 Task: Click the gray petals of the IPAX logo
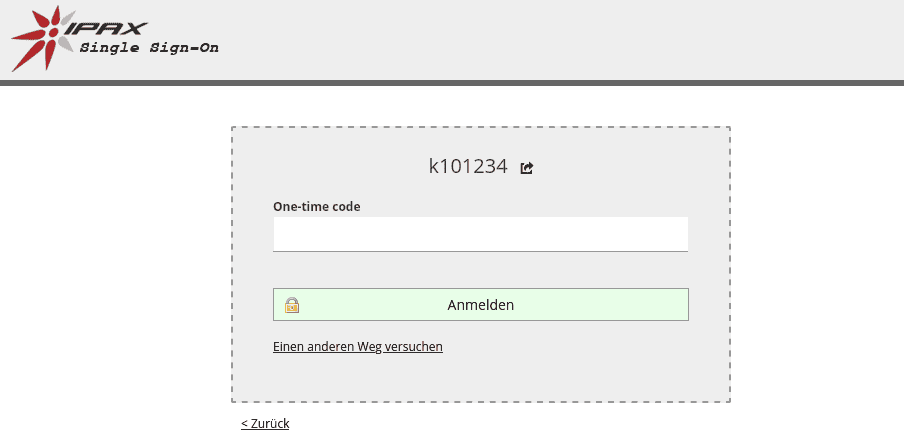66,24
